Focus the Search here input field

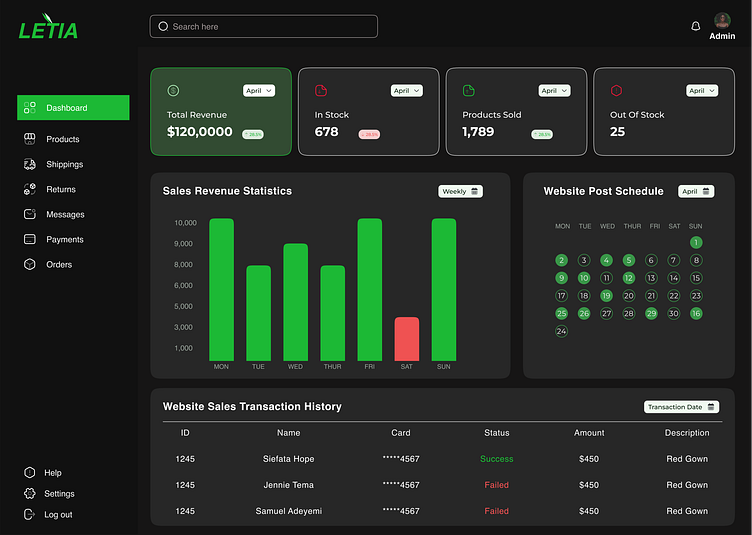(x=270, y=27)
